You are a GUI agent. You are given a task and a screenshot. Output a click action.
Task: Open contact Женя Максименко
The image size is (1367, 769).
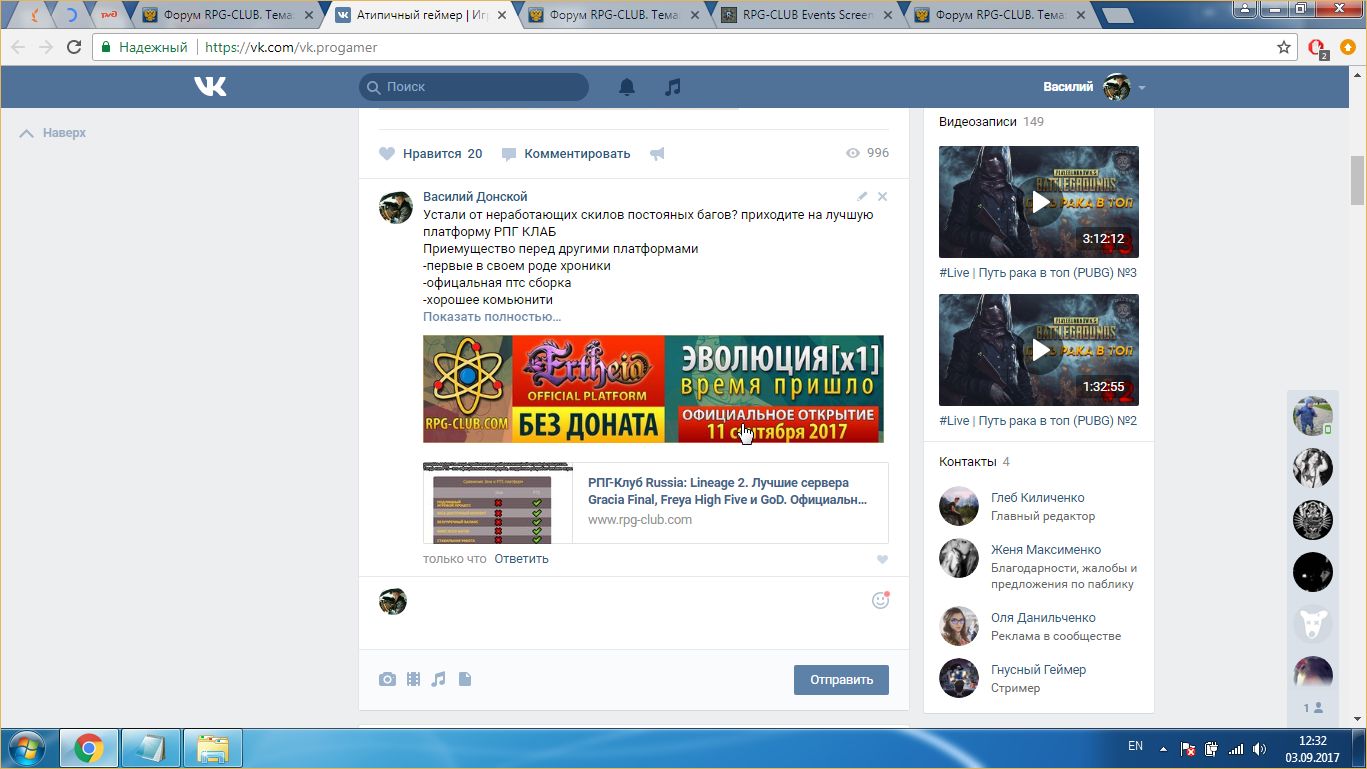coord(1046,550)
